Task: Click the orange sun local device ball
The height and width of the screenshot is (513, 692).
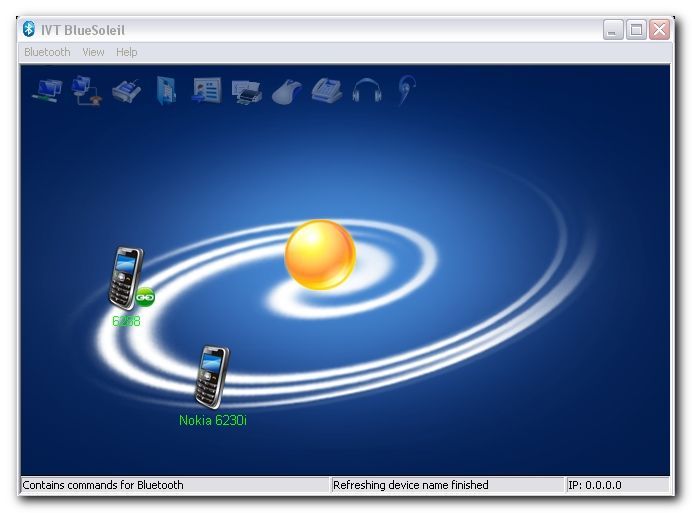Action: (x=320, y=255)
